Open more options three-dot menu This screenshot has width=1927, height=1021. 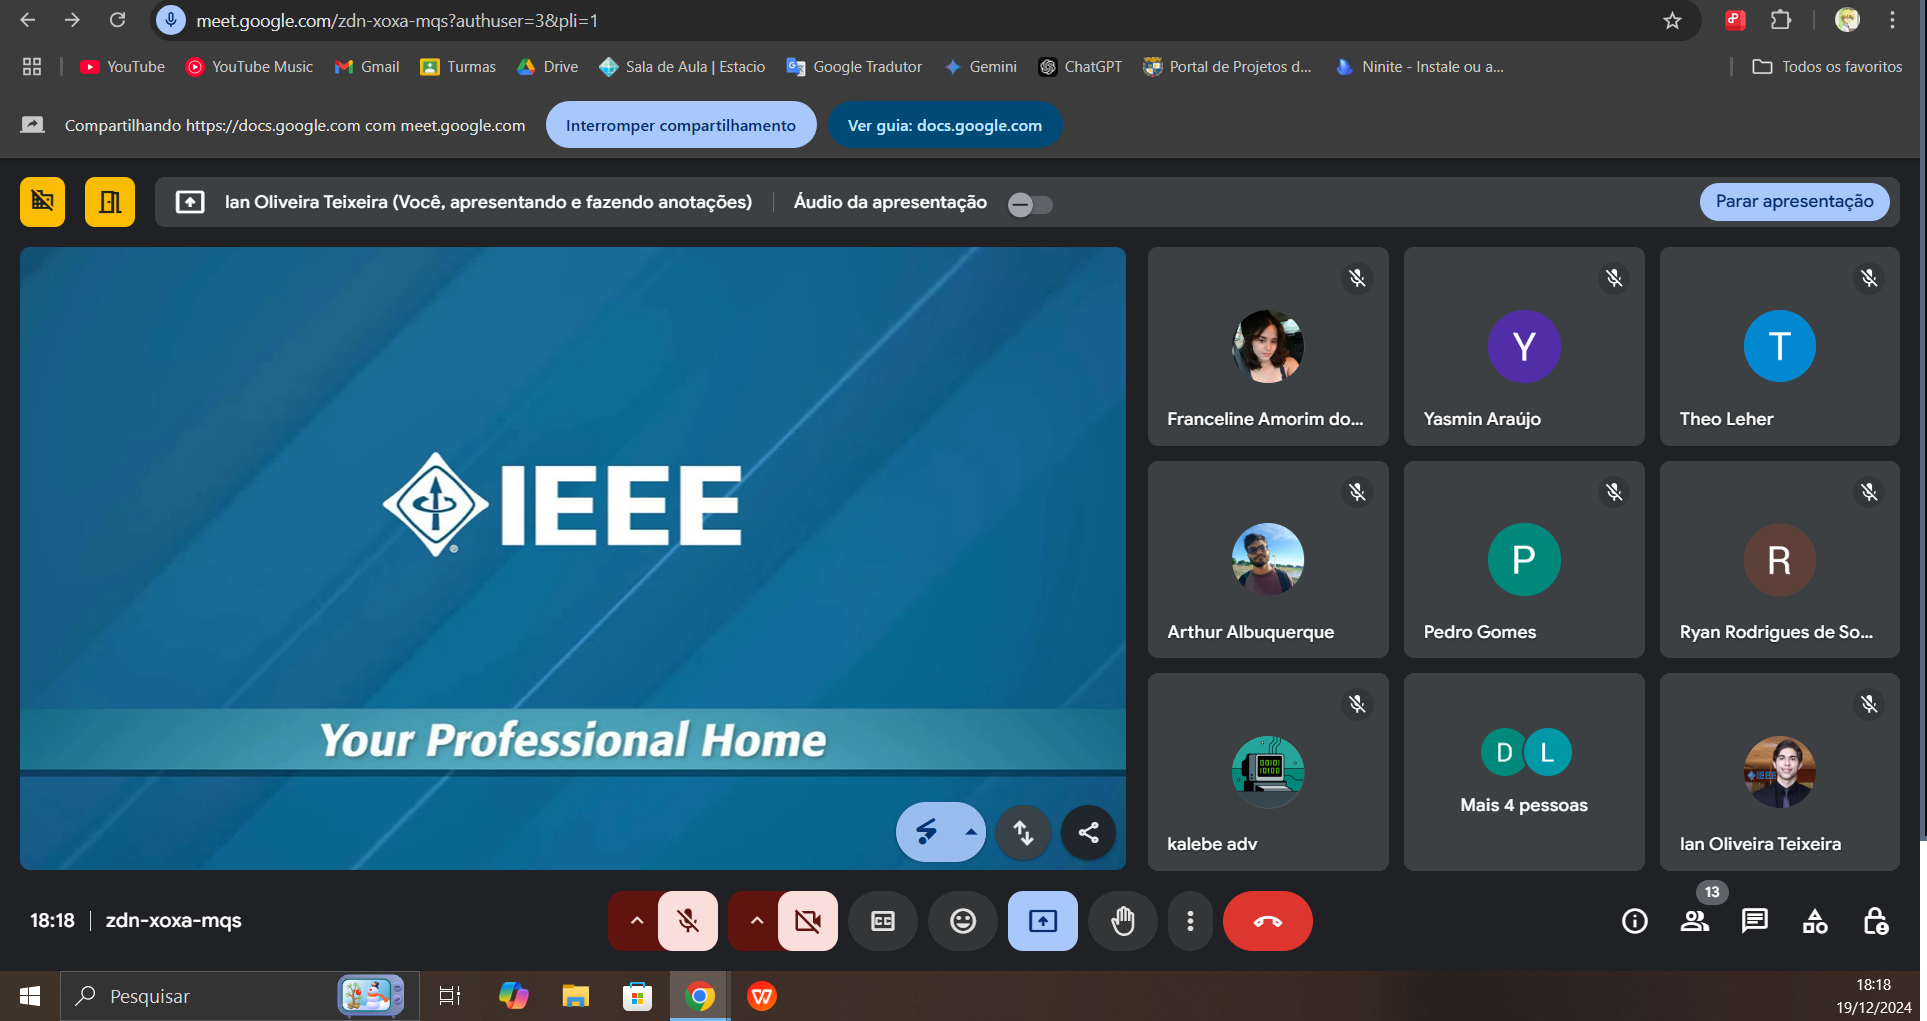click(1190, 921)
